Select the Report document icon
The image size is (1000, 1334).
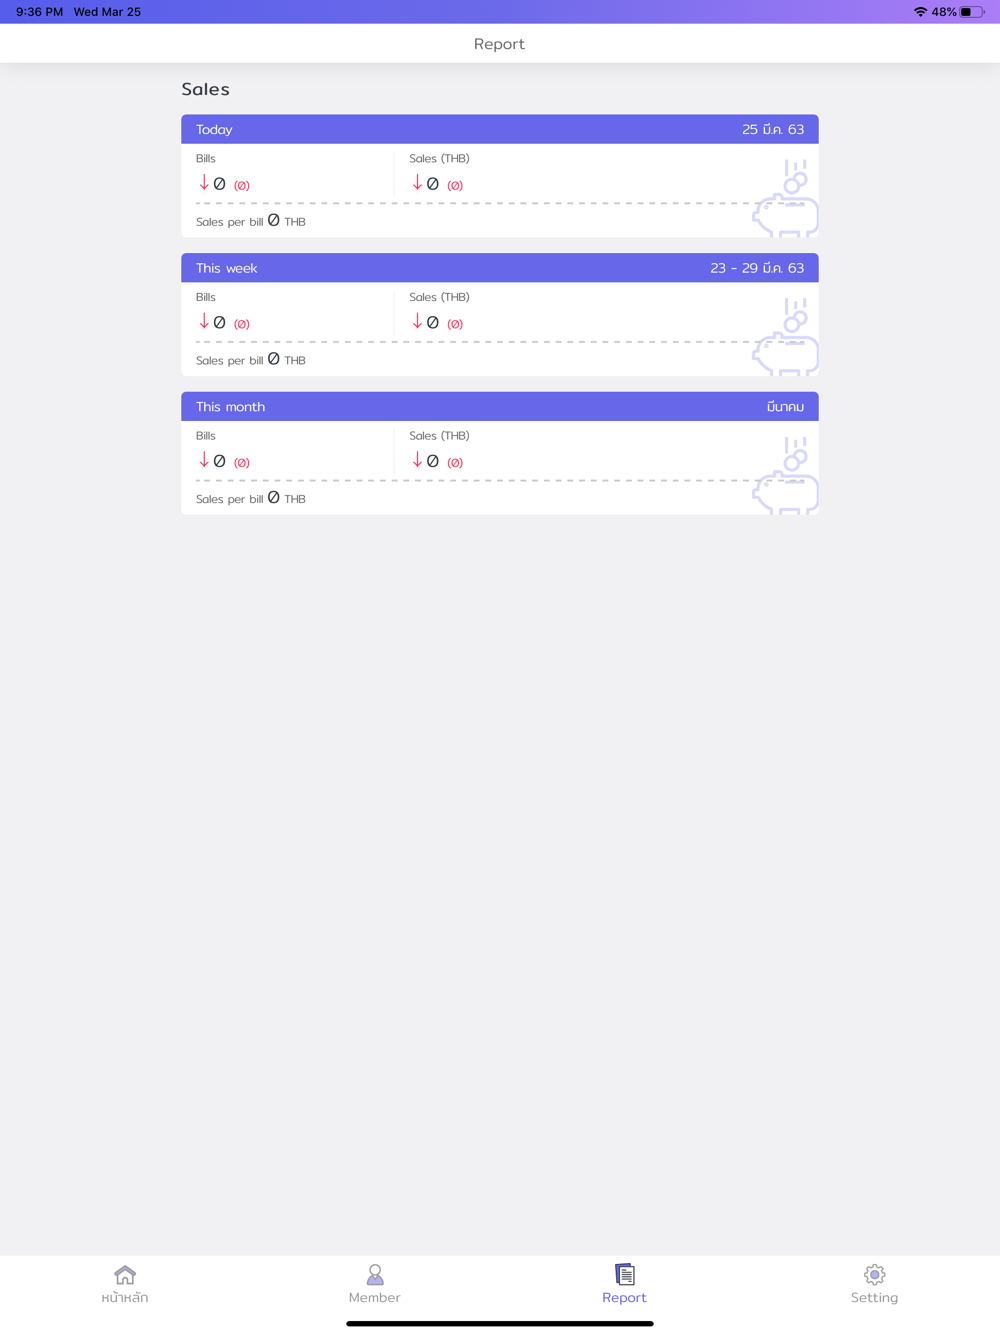[625, 1274]
